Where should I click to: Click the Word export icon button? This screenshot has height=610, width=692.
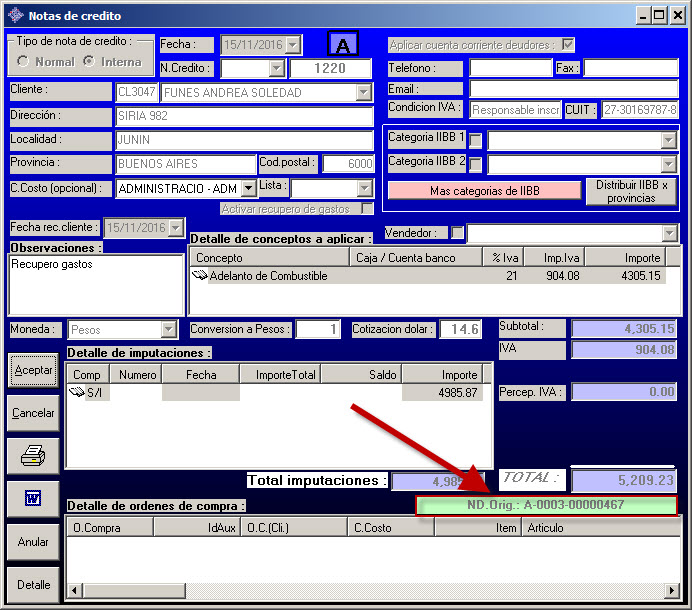click(x=33, y=498)
